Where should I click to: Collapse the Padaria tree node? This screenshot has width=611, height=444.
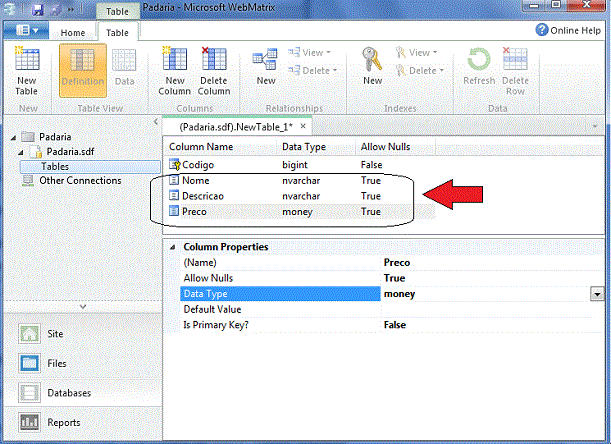click(x=14, y=137)
